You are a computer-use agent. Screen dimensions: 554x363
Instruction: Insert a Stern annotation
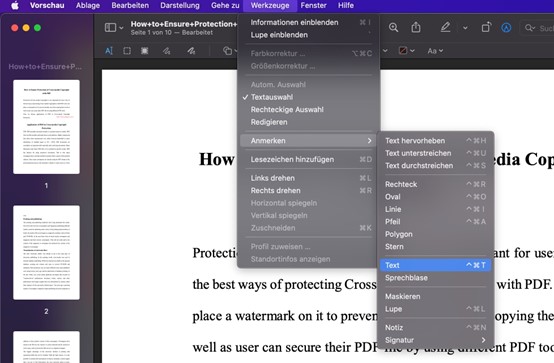[x=435, y=246]
